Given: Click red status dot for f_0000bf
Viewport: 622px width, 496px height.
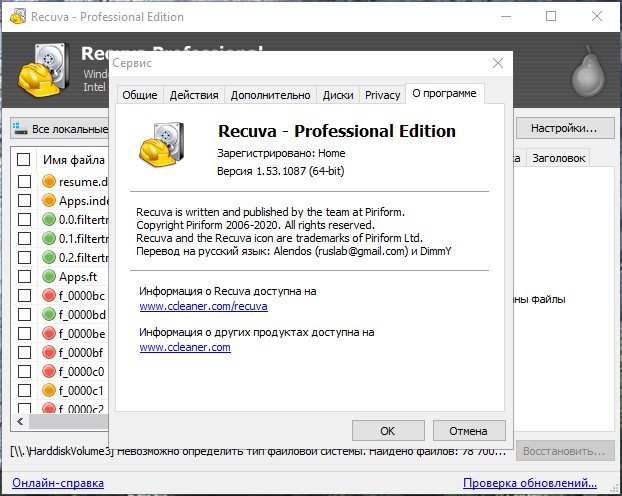Looking at the screenshot, I should (x=49, y=352).
